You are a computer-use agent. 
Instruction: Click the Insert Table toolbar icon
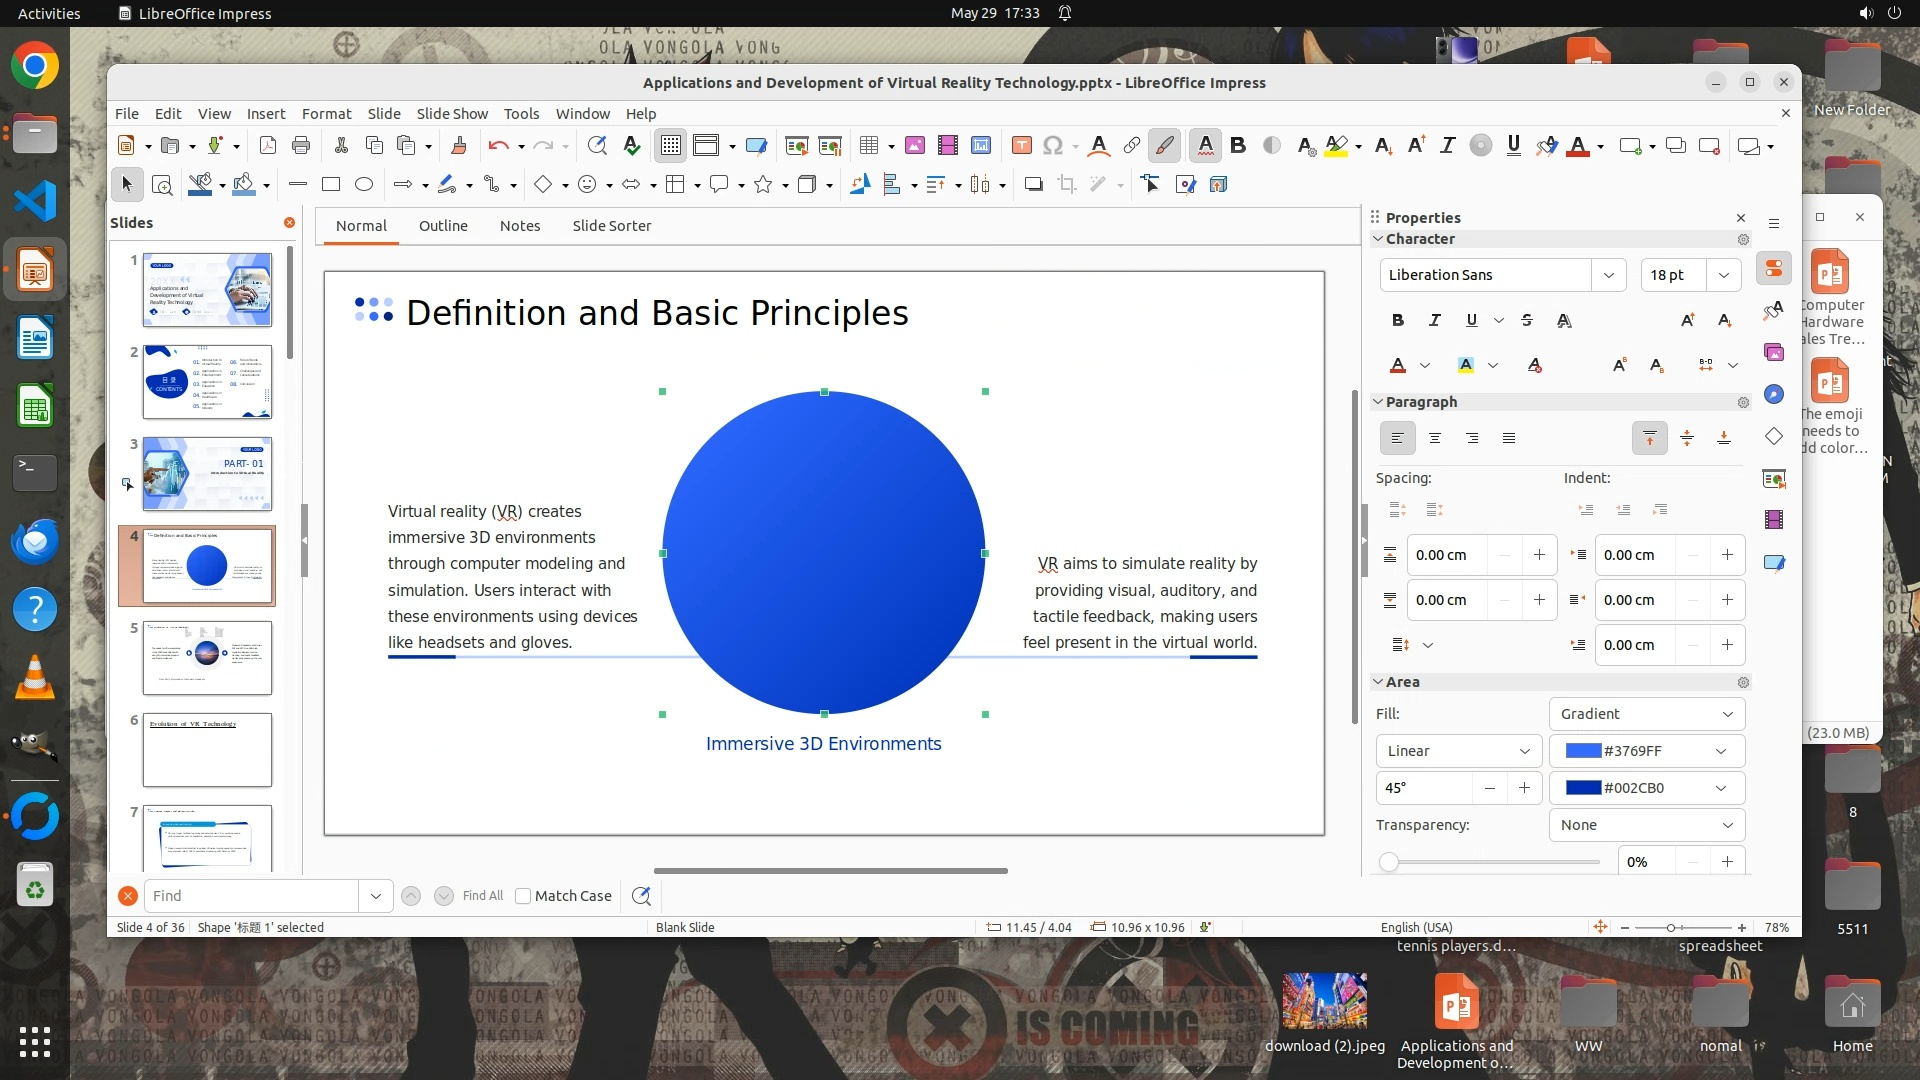click(x=868, y=146)
